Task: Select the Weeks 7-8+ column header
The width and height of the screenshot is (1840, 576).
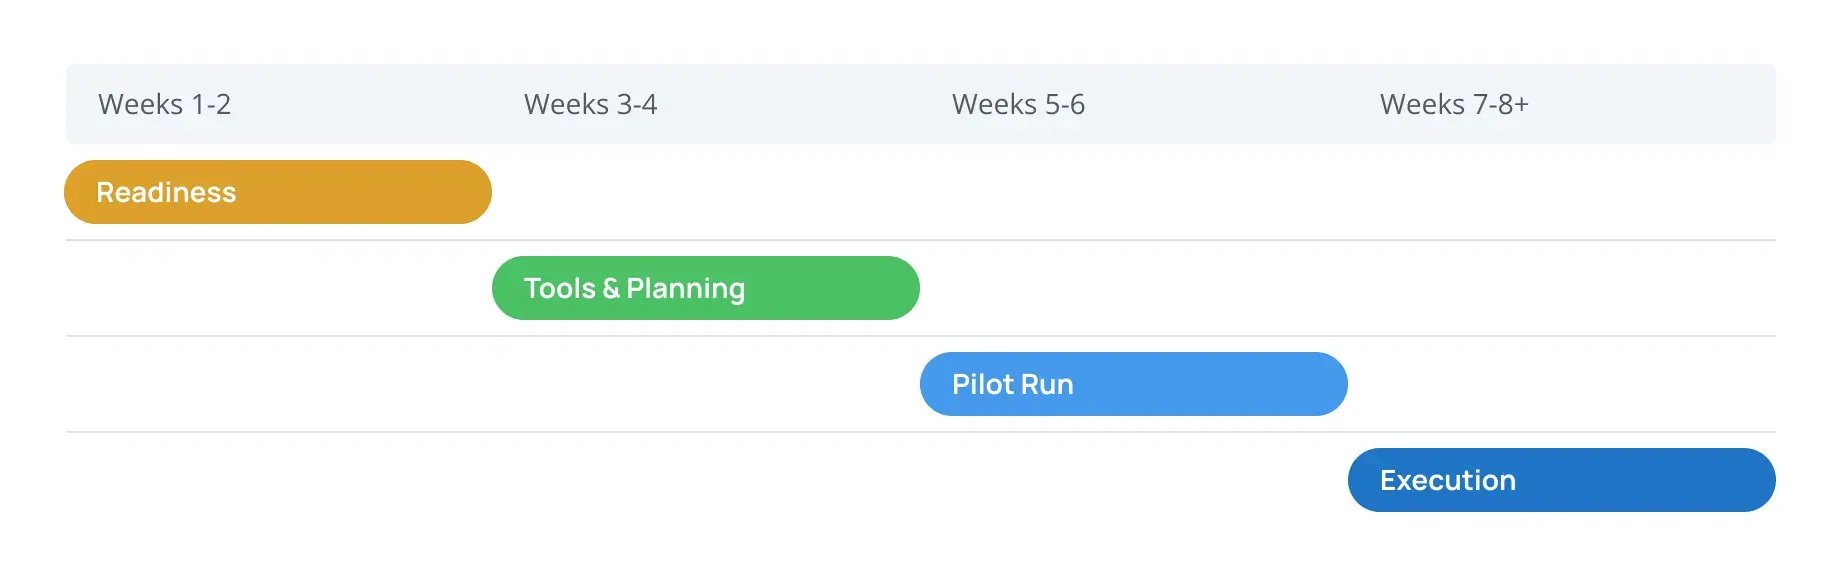Action: tap(1562, 104)
